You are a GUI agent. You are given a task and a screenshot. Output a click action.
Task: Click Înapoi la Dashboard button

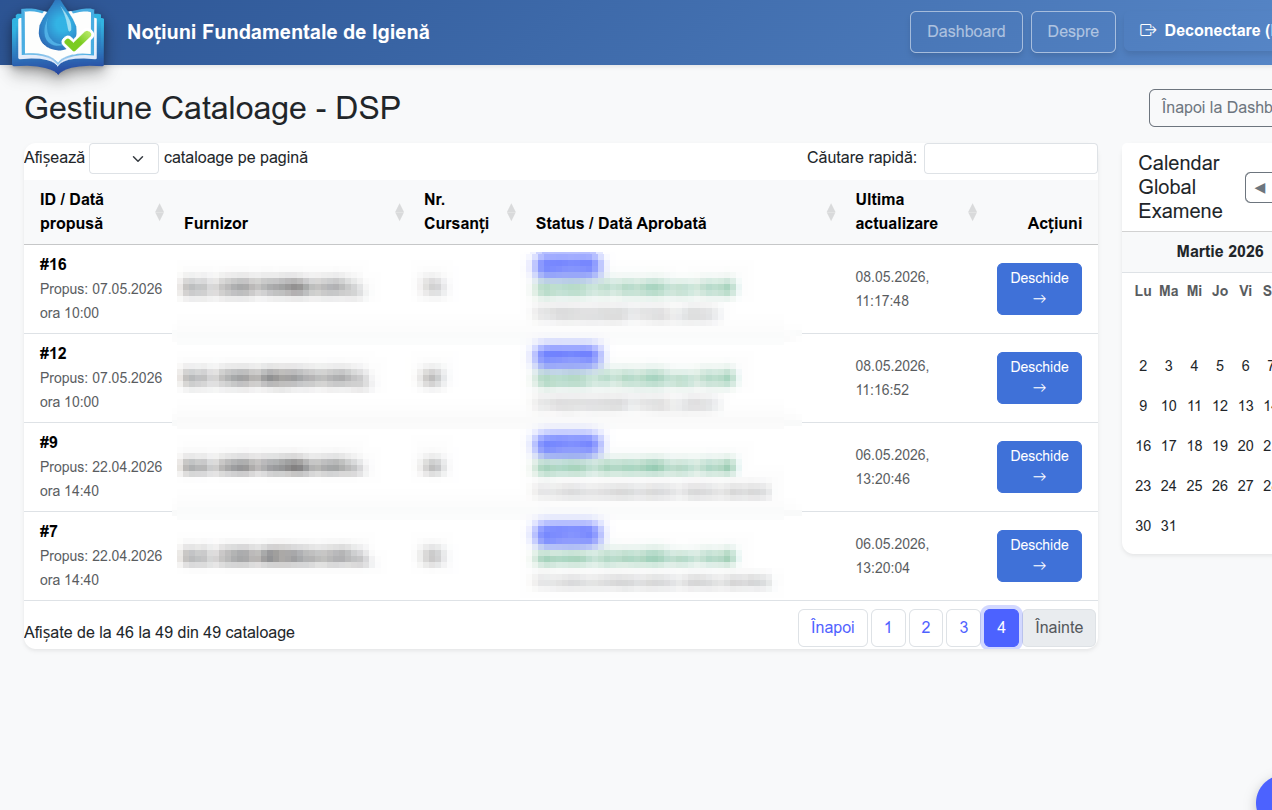point(1211,108)
